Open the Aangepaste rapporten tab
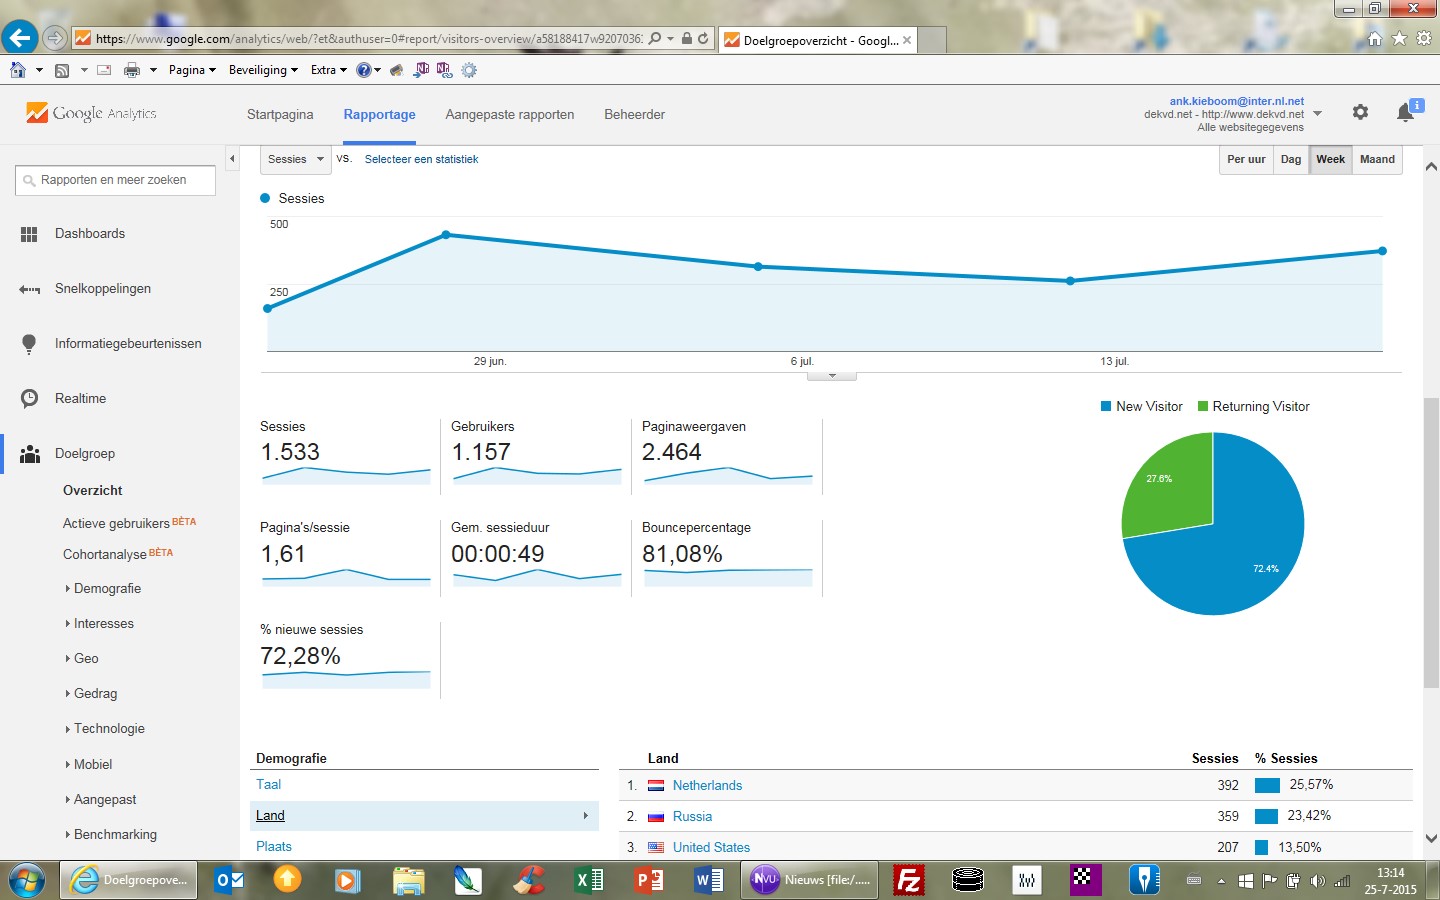The image size is (1440, 900). [x=510, y=115]
